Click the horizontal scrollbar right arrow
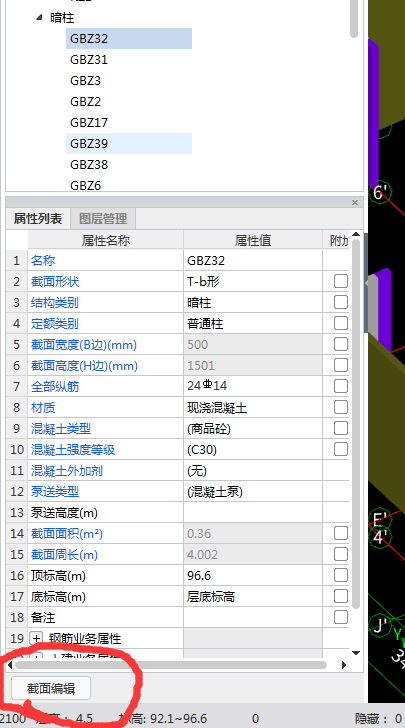The height and width of the screenshot is (728, 405). (344, 665)
